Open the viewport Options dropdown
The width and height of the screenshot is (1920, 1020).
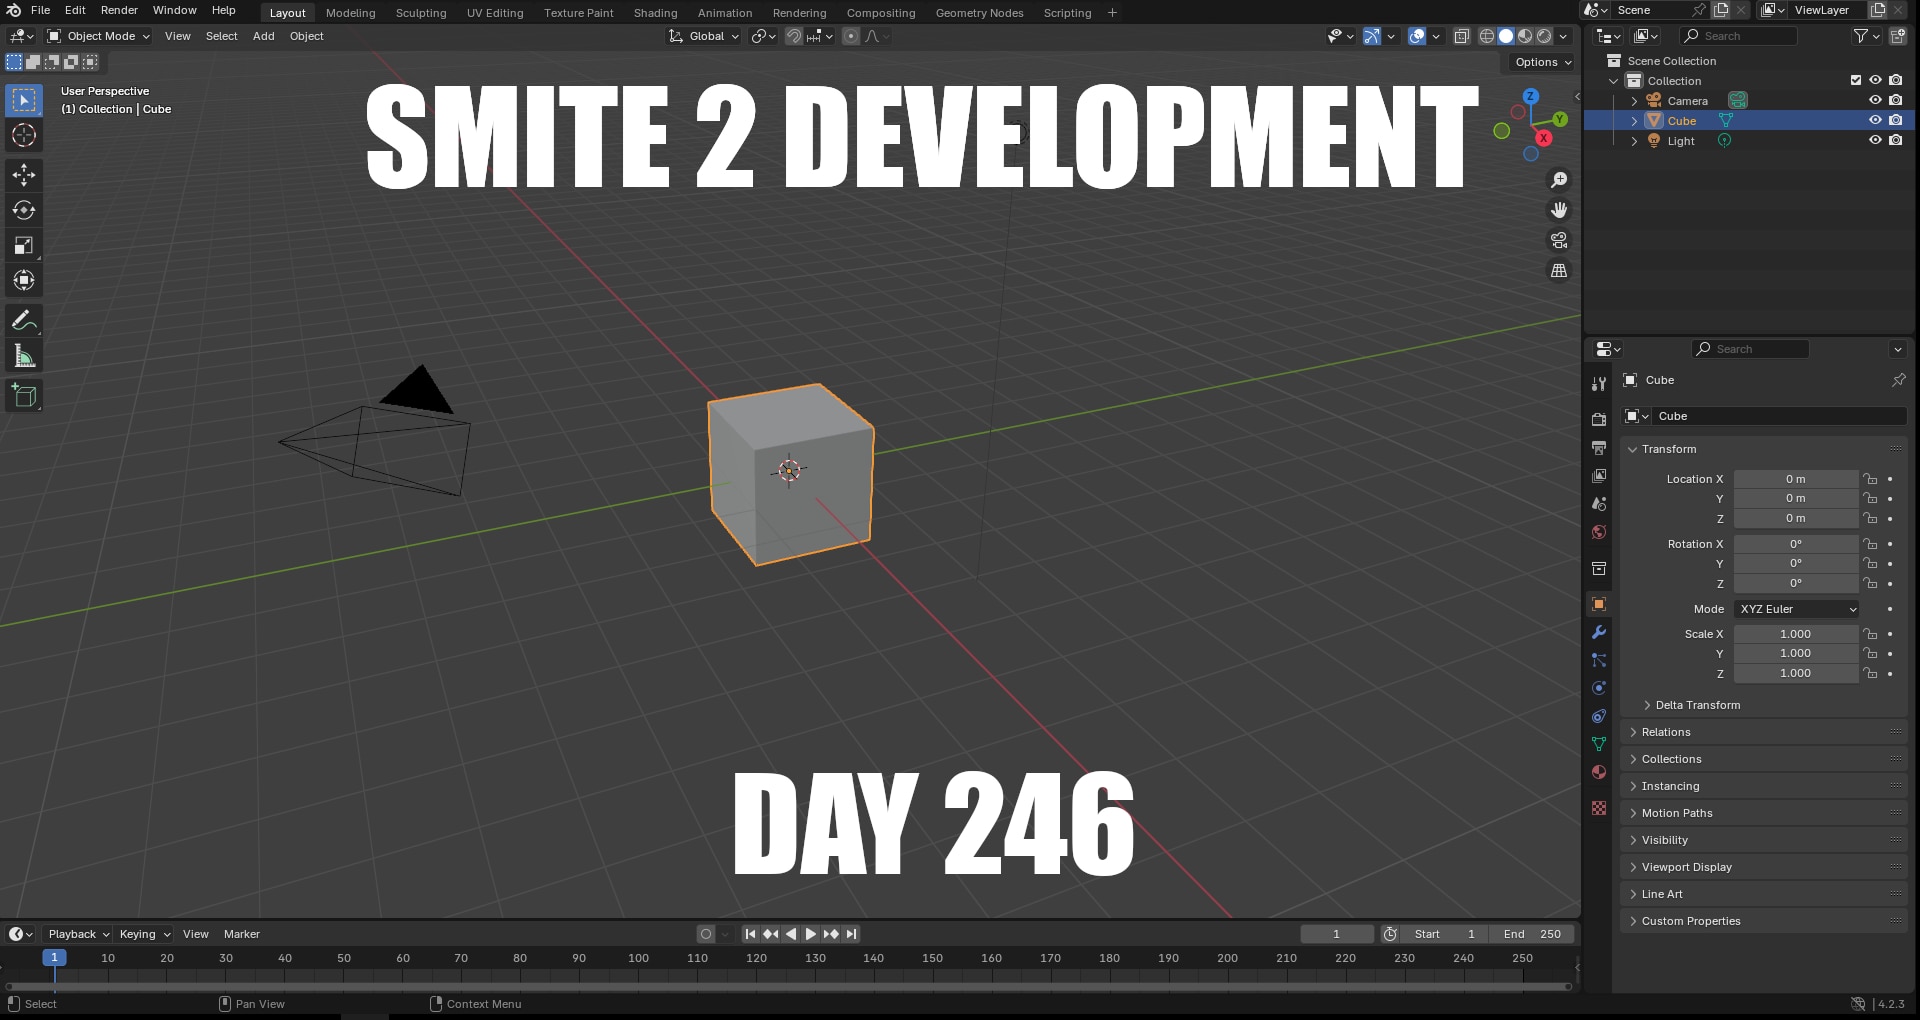click(1543, 62)
